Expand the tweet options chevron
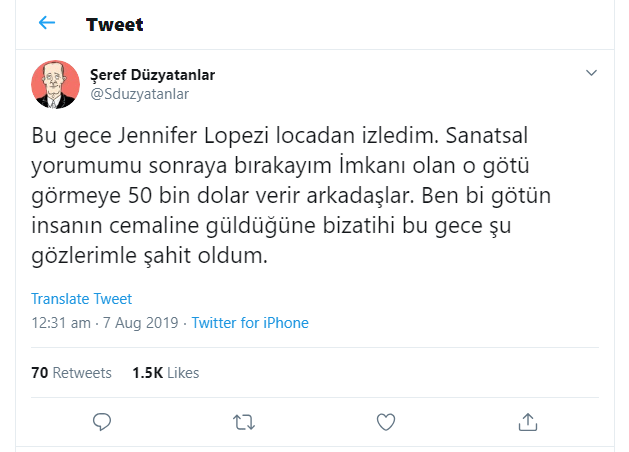The image size is (629, 452). [x=591, y=74]
